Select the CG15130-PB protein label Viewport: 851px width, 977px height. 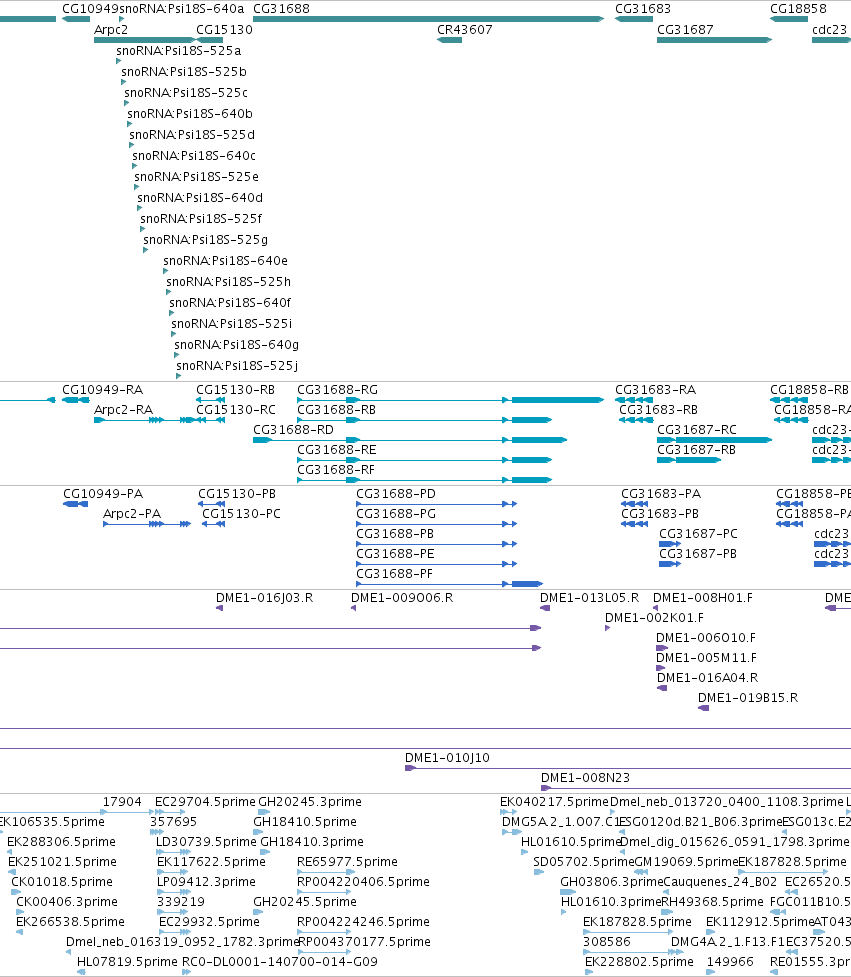(237, 494)
